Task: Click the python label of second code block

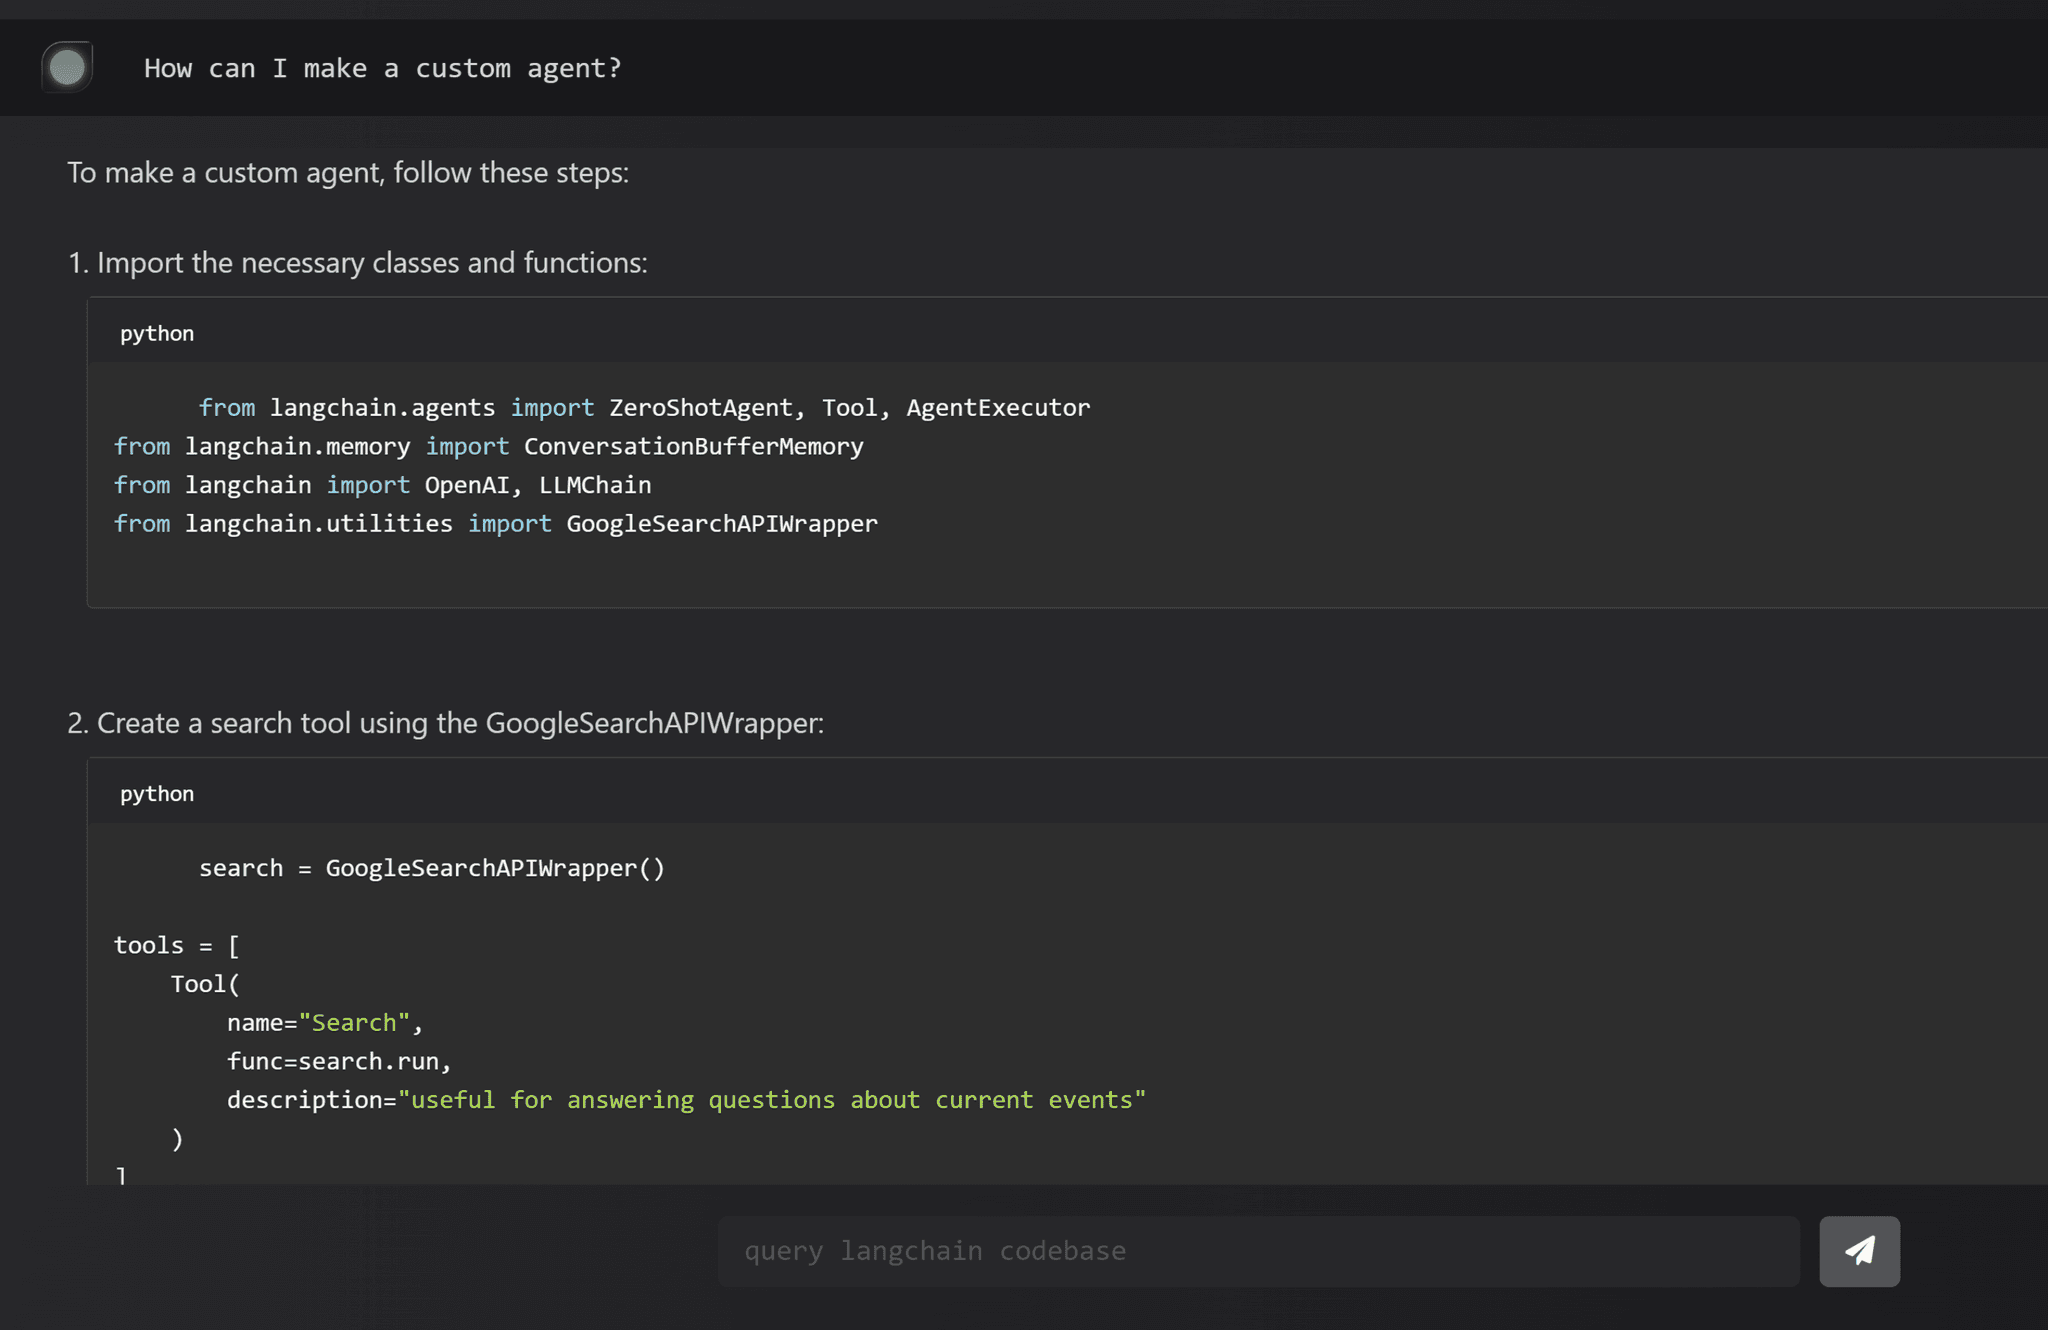Action: click(157, 793)
